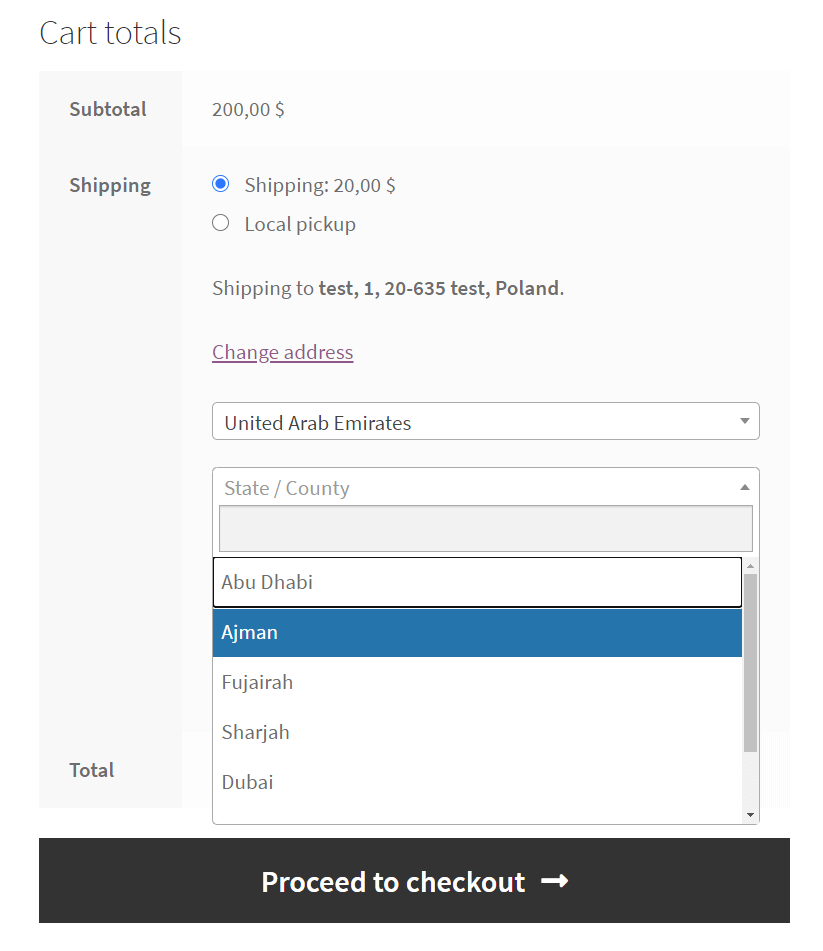The width and height of the screenshot is (823, 951).
Task: Choose Fujairah in the state list
Action: coord(477,682)
